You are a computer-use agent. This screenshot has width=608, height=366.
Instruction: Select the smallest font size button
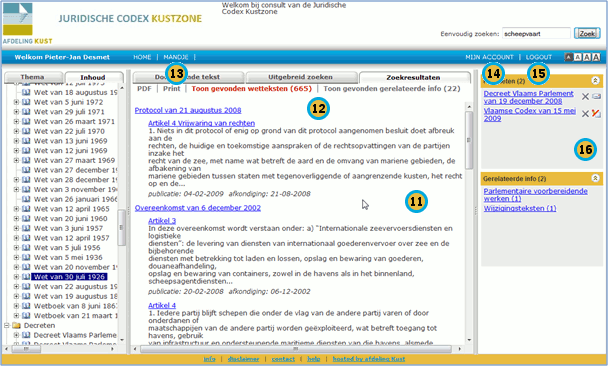pos(568,57)
